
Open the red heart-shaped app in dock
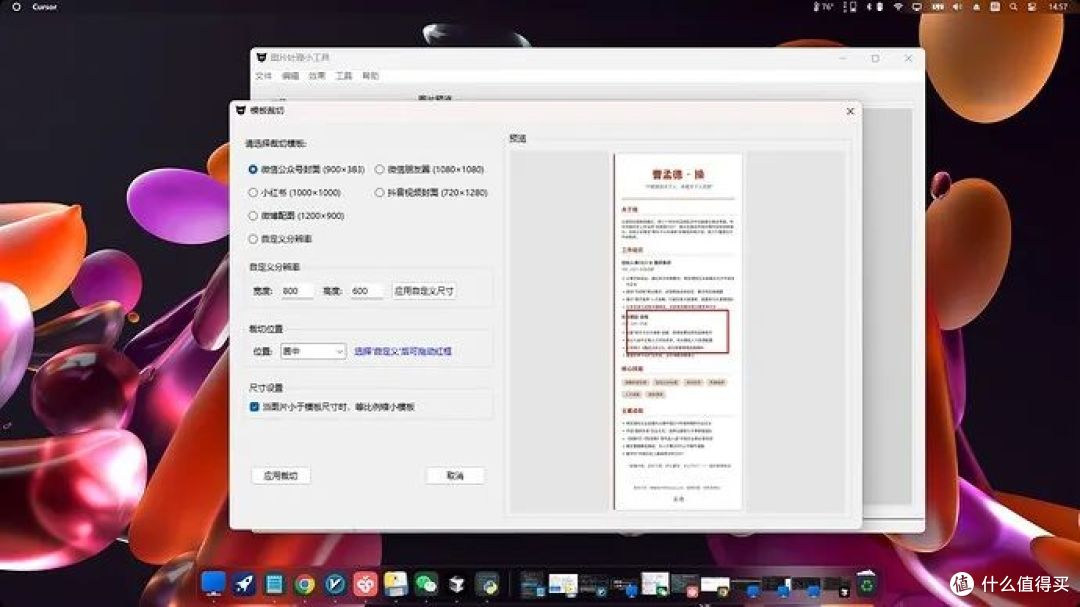click(365, 584)
